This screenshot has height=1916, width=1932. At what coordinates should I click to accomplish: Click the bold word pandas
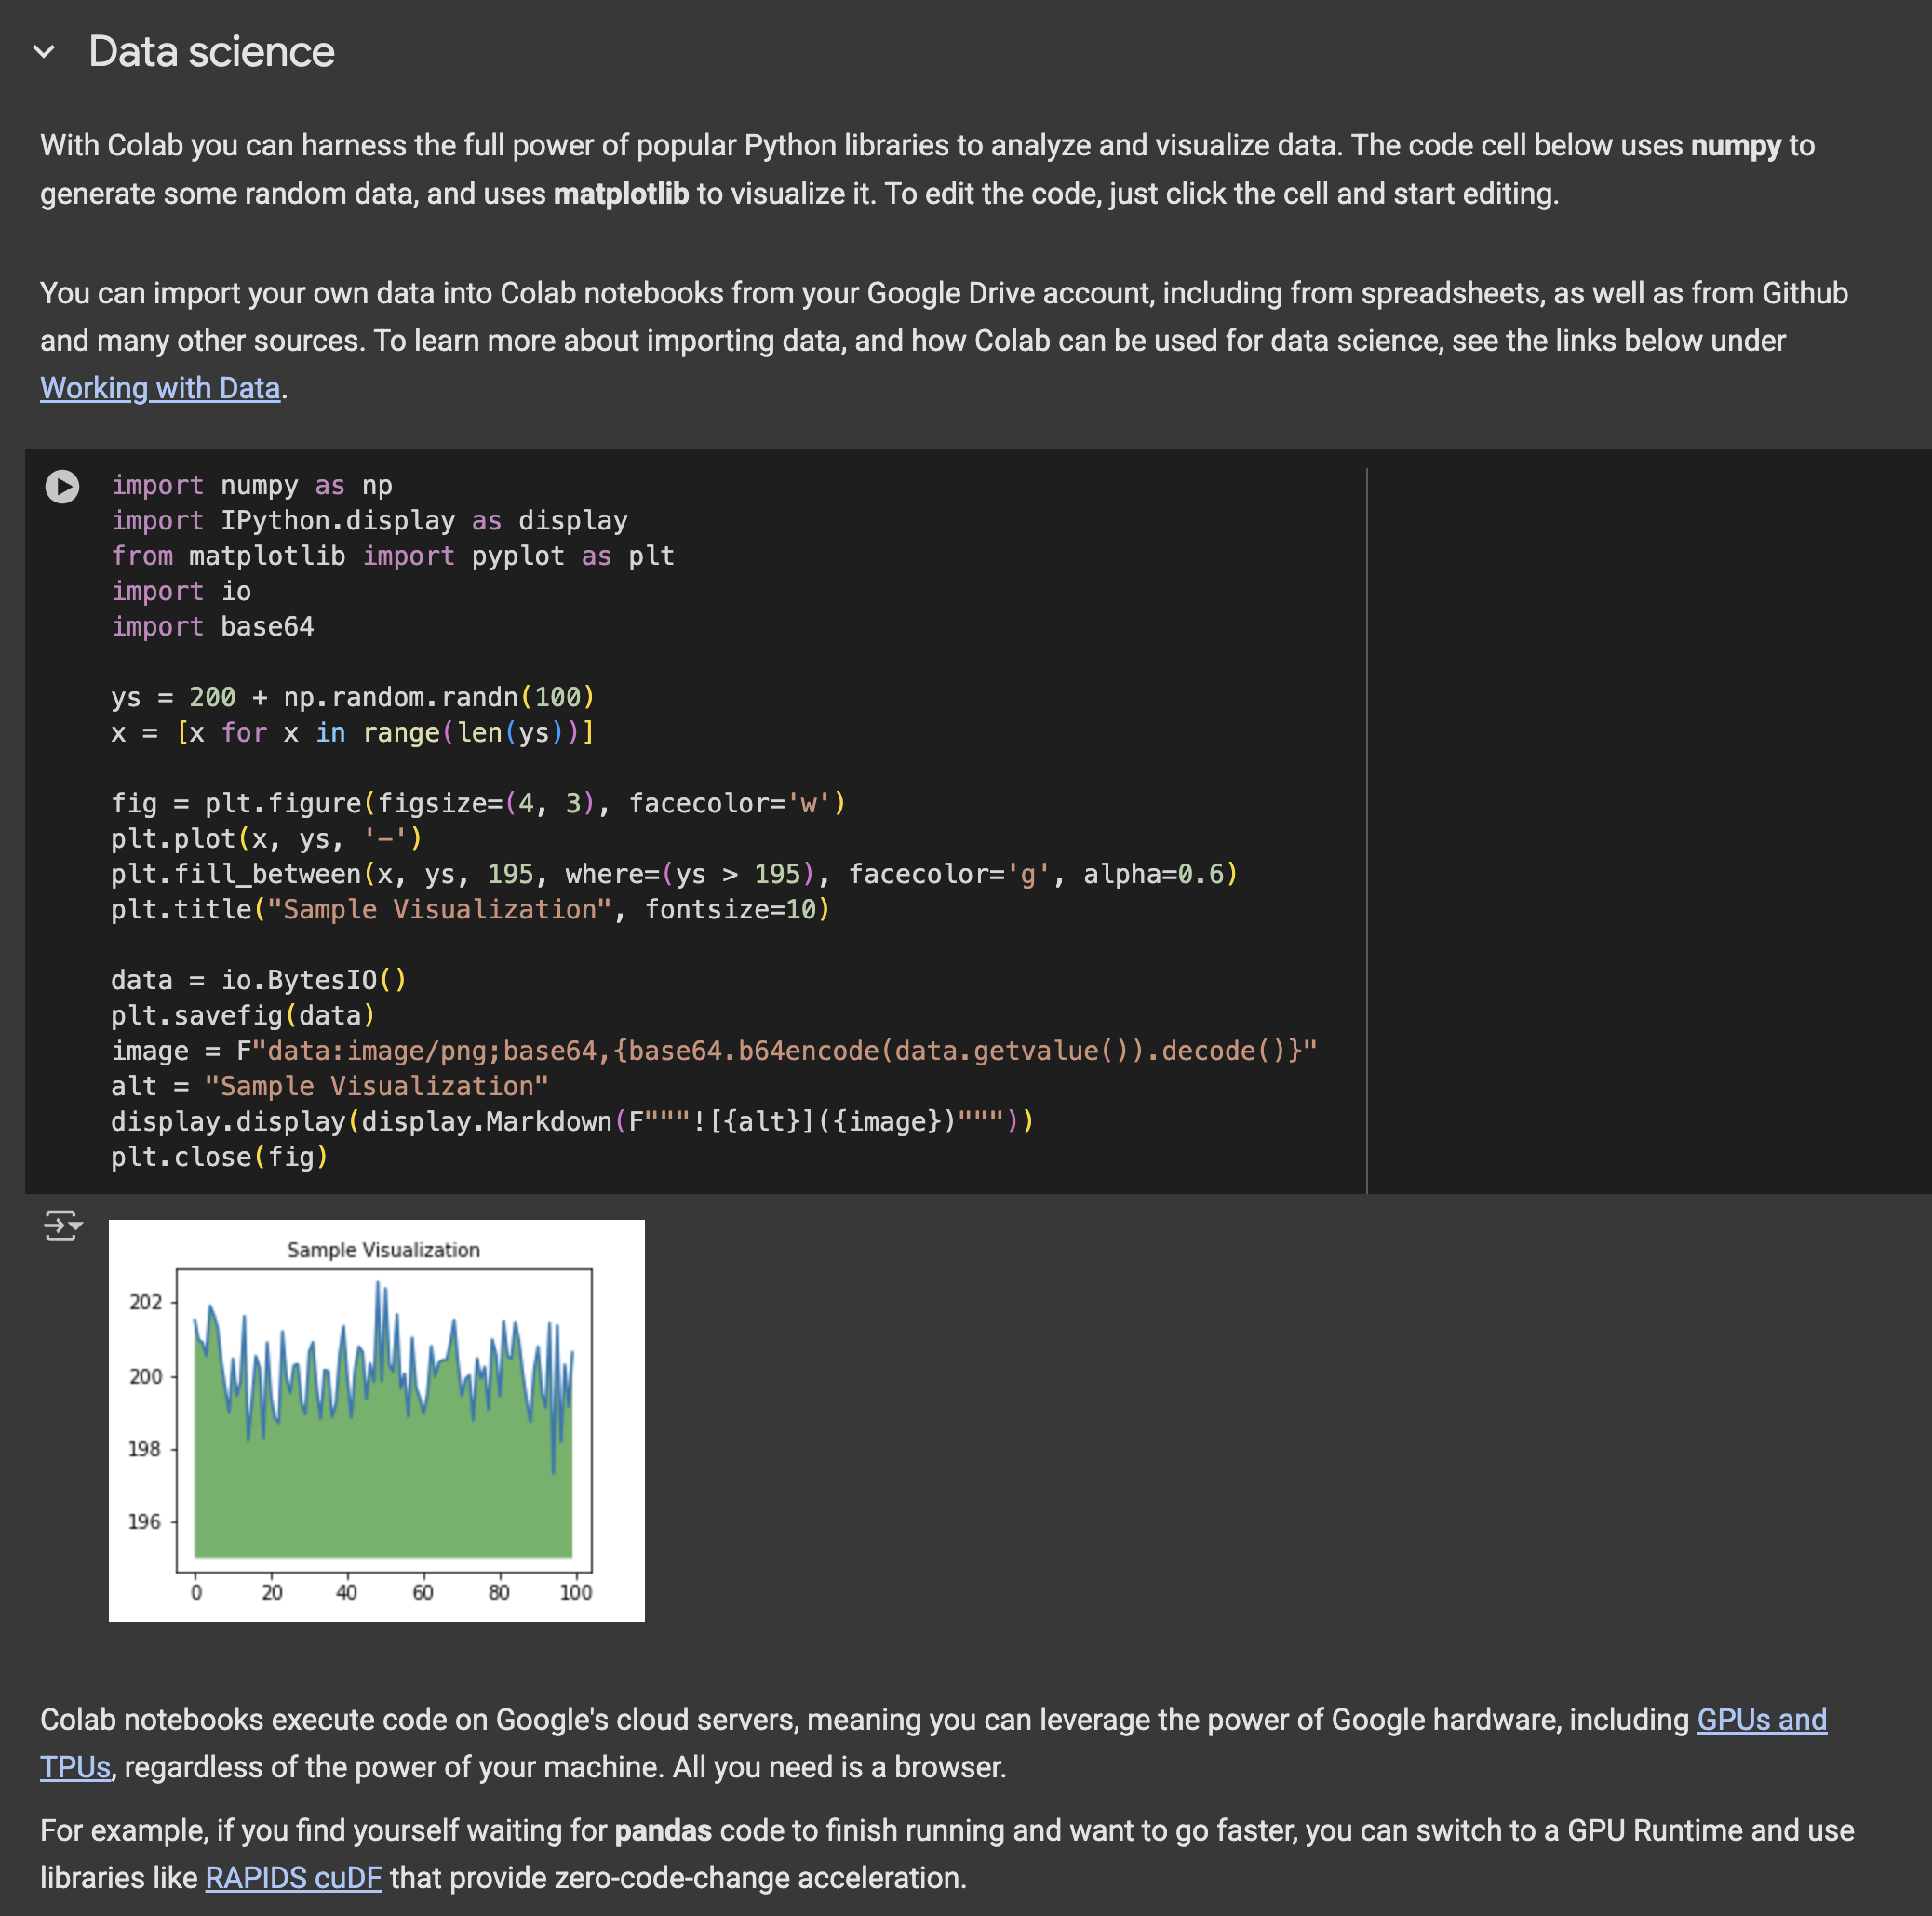662,1830
